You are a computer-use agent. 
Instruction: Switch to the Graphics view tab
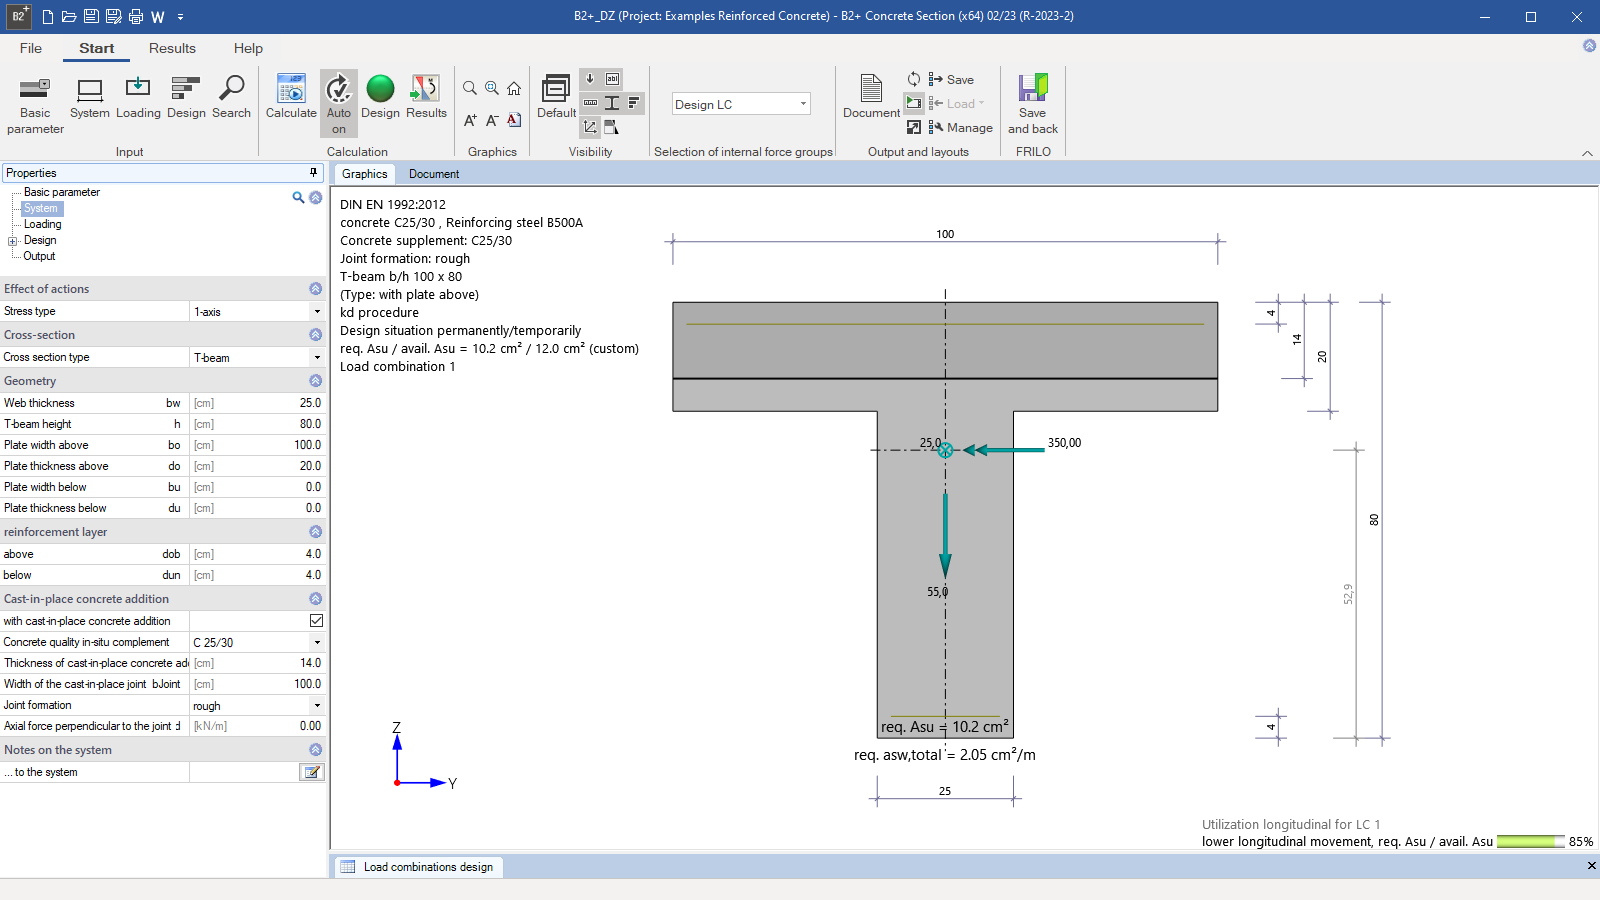[364, 174]
